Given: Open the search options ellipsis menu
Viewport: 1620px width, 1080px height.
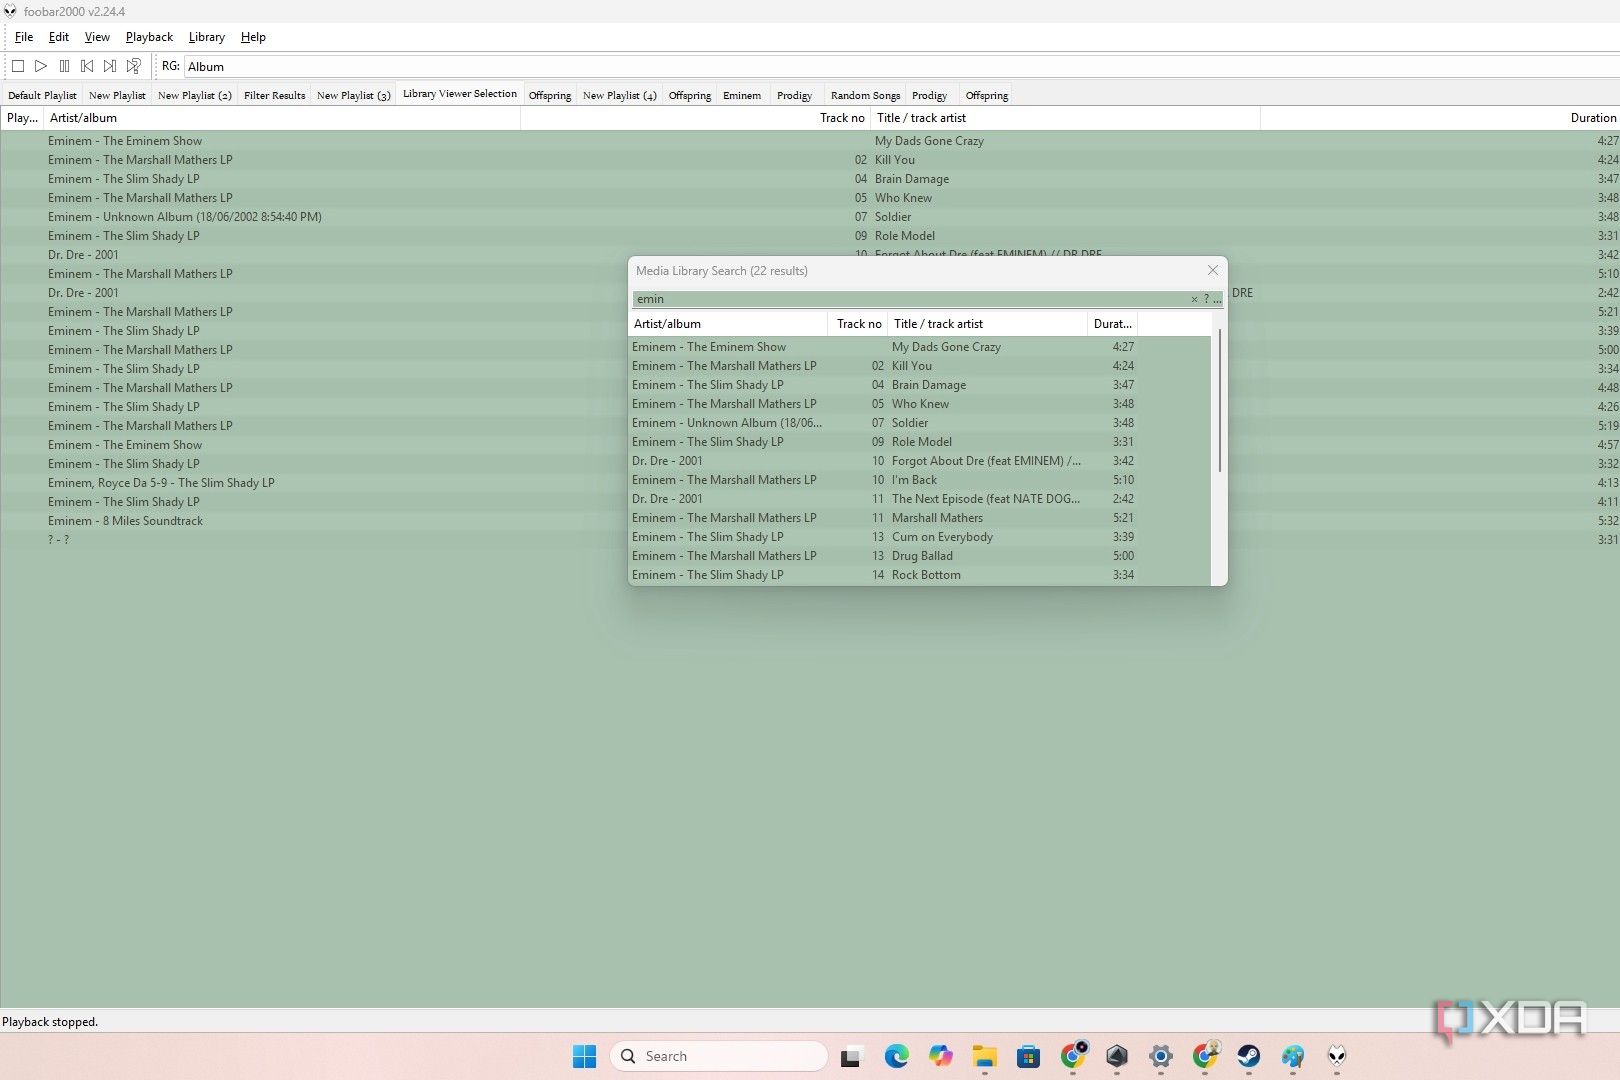Looking at the screenshot, I should tap(1217, 299).
